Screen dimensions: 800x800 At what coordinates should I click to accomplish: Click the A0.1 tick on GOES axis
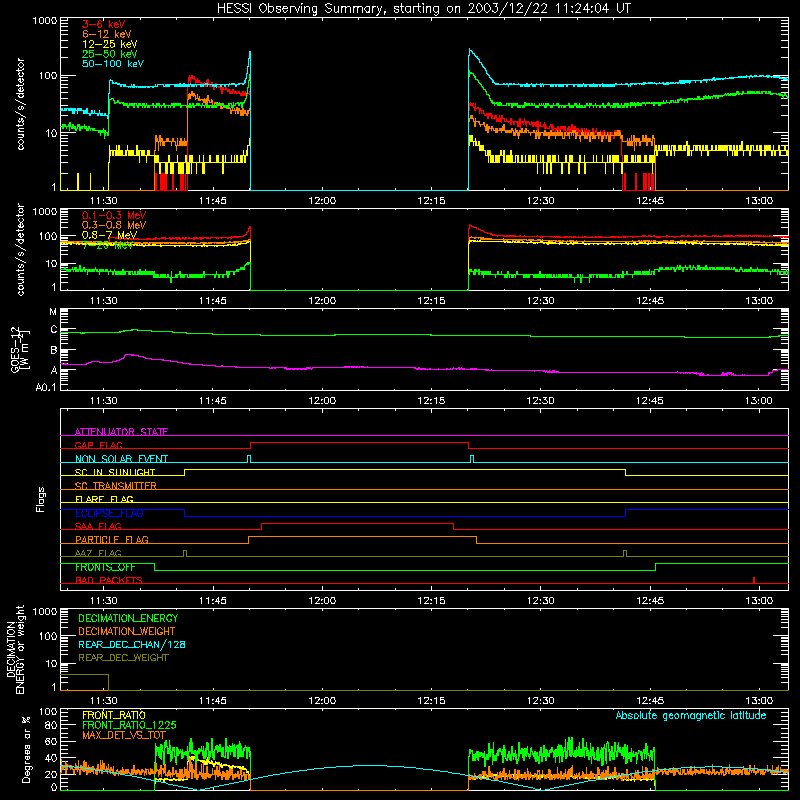click(46, 388)
